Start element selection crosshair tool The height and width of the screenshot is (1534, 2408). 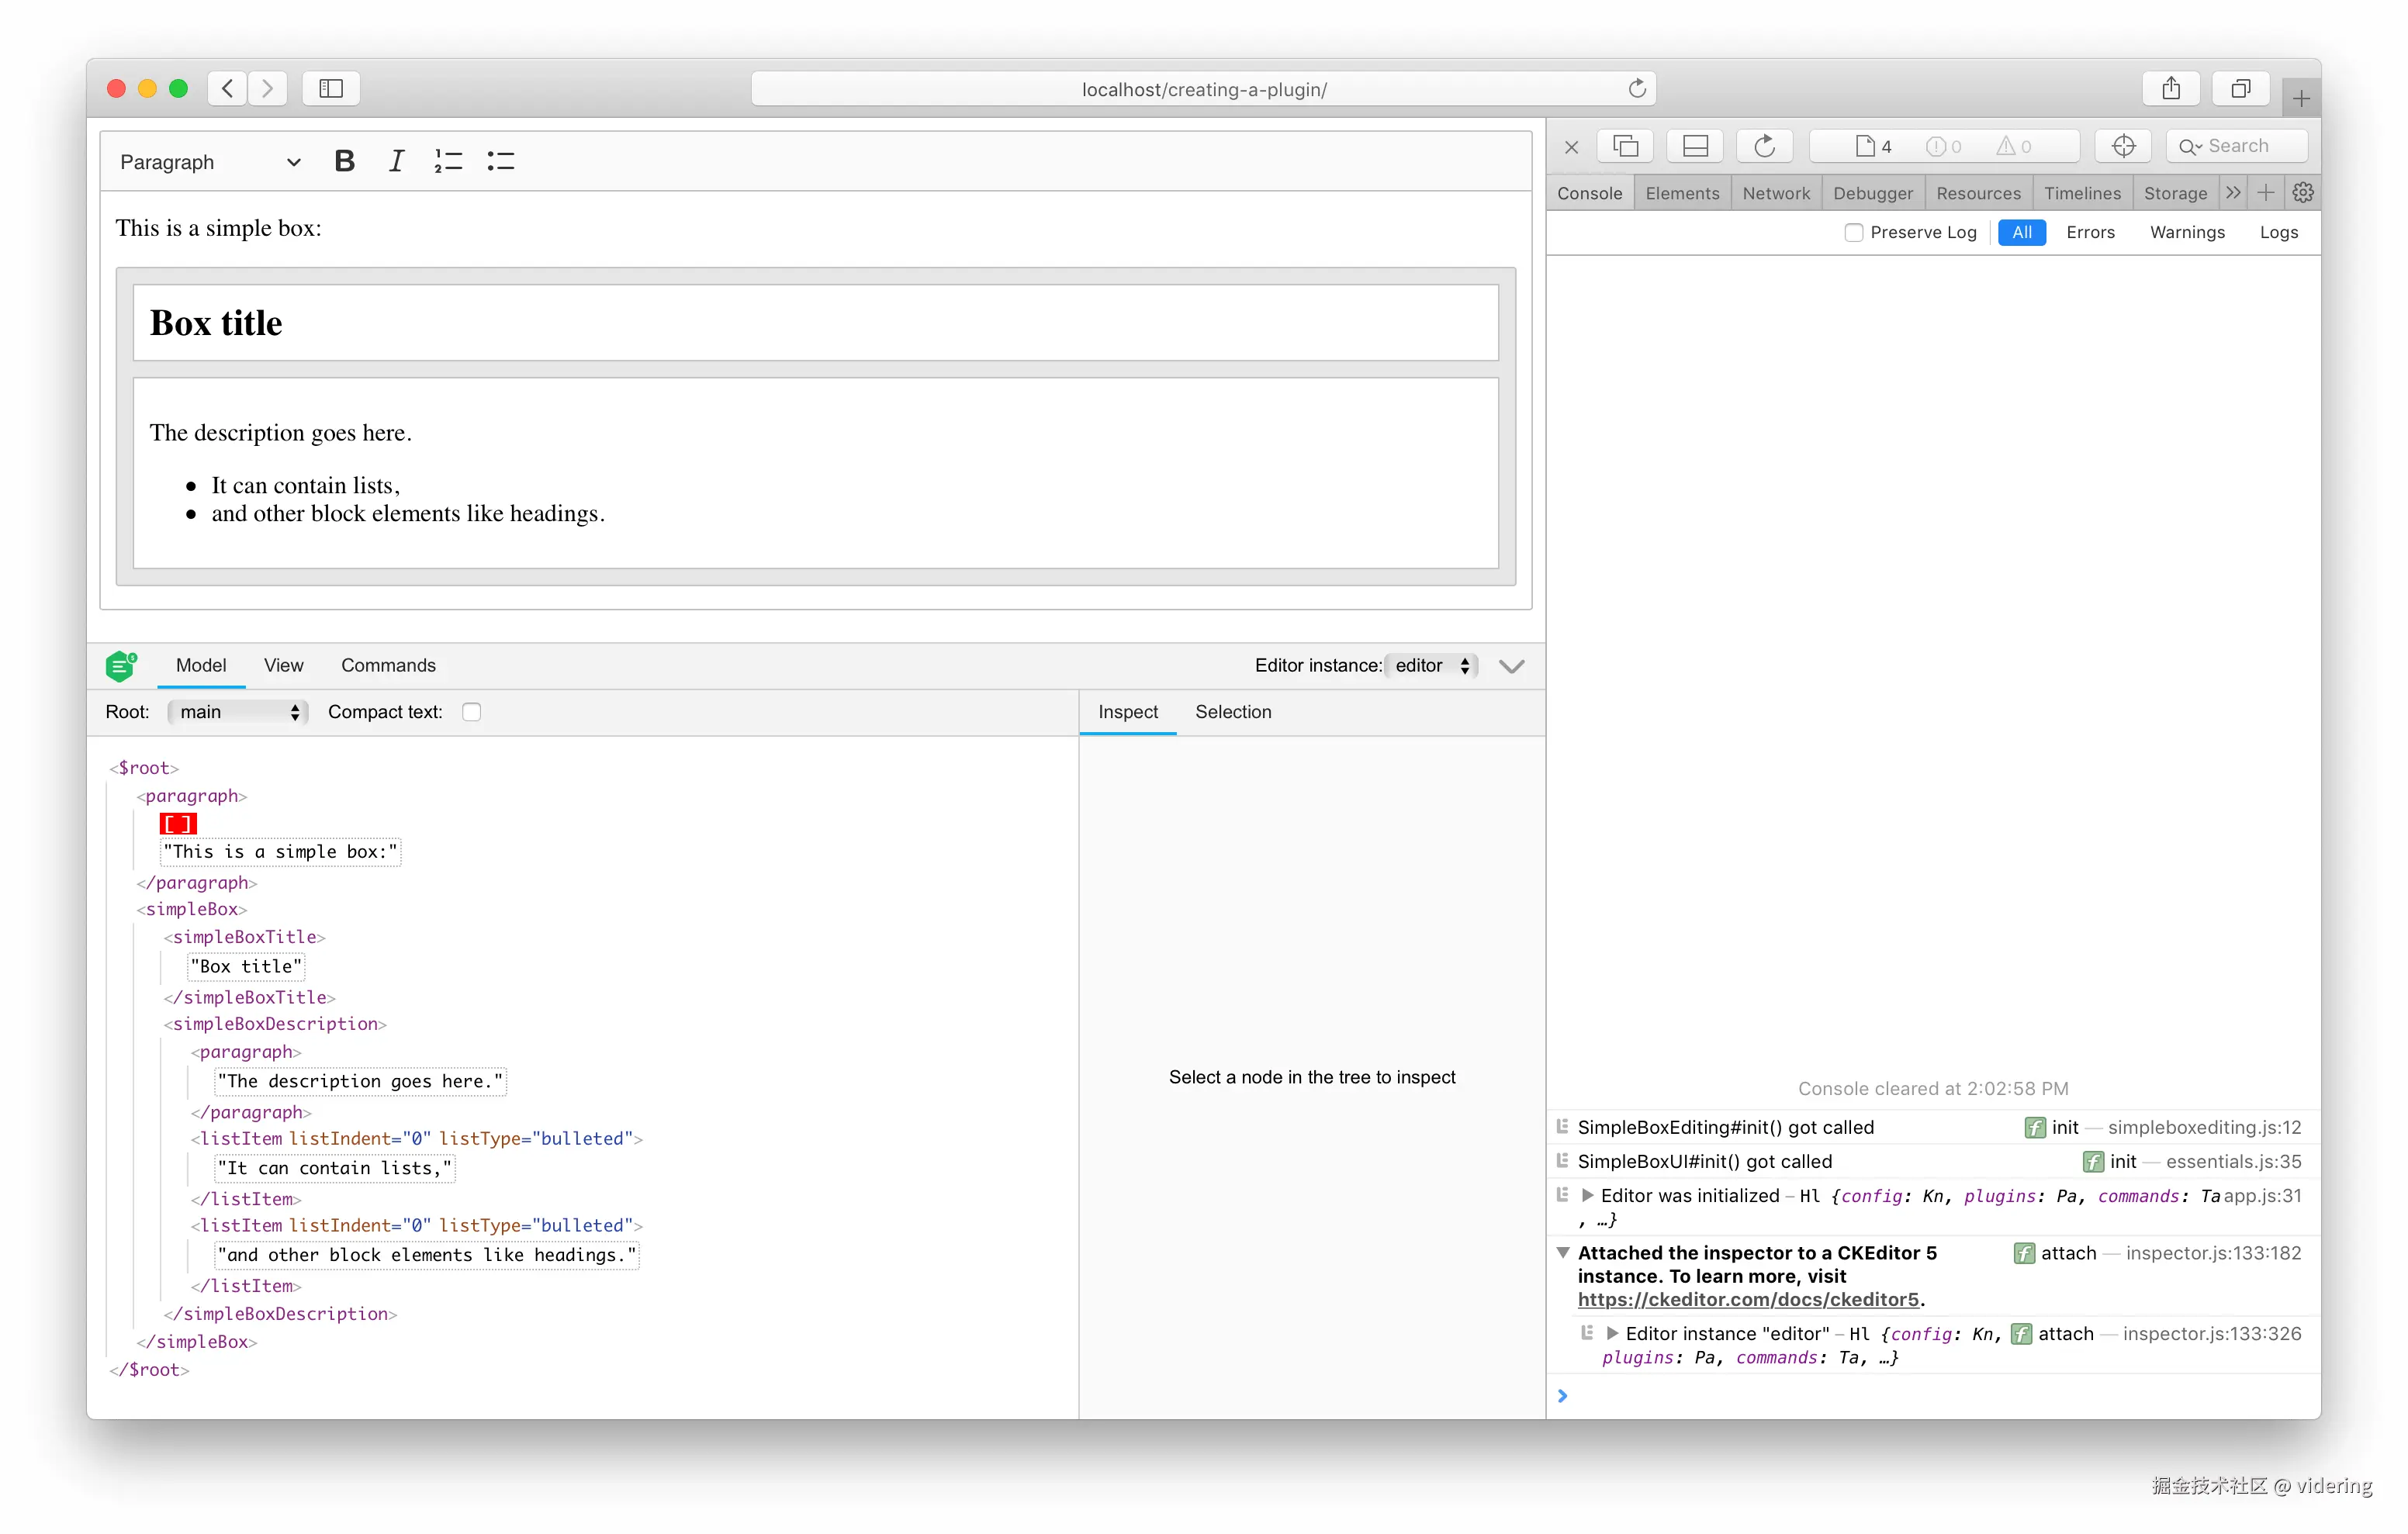pos(2123,146)
